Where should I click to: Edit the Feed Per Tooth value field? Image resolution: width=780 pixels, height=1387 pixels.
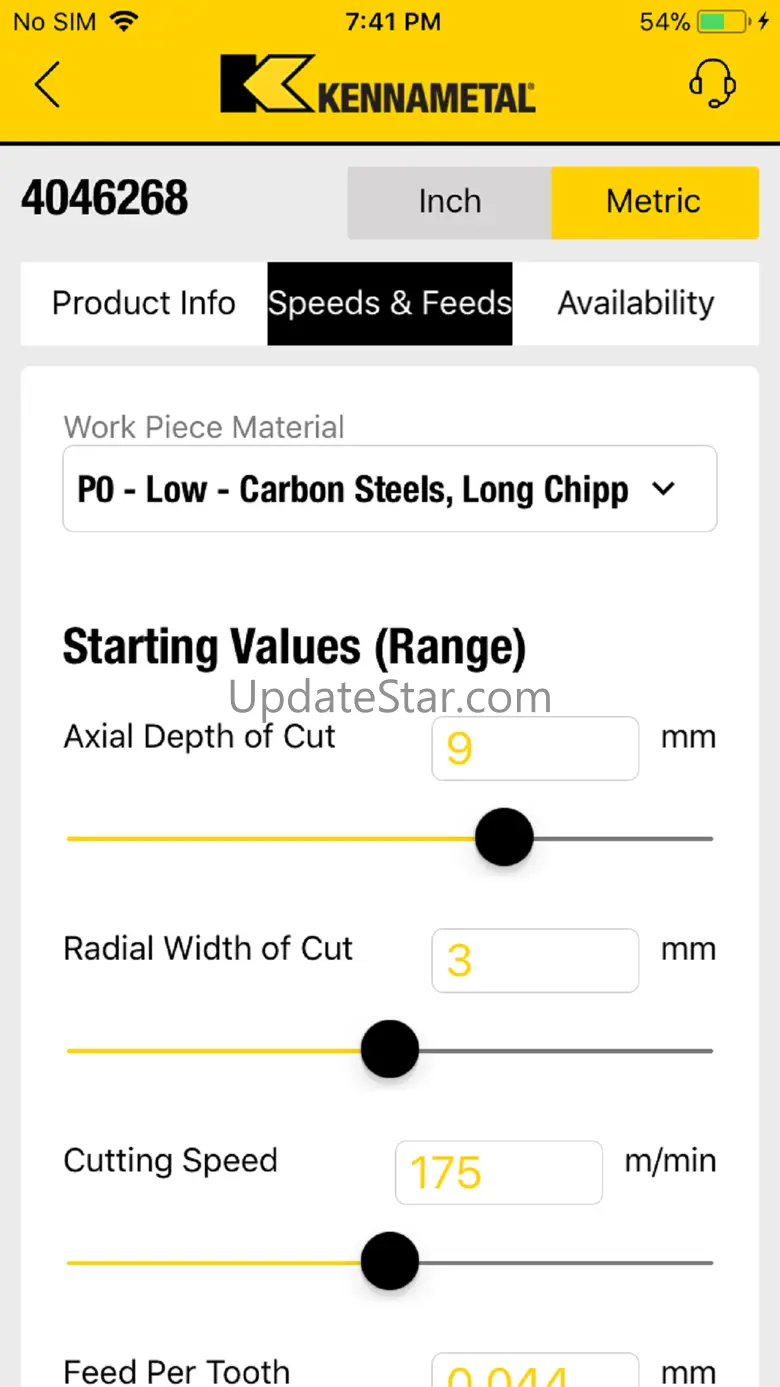(x=535, y=1370)
